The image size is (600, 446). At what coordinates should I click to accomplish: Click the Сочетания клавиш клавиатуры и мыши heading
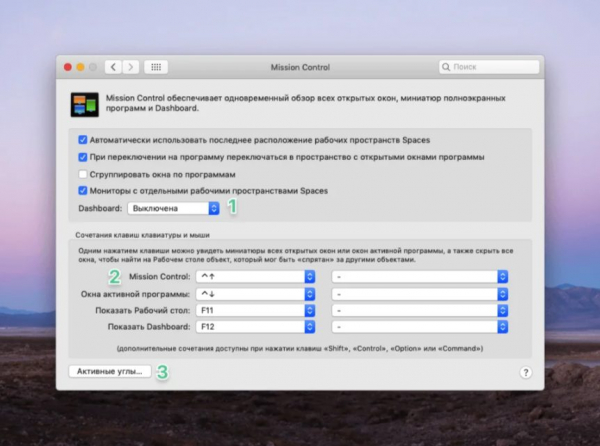[x=142, y=235]
